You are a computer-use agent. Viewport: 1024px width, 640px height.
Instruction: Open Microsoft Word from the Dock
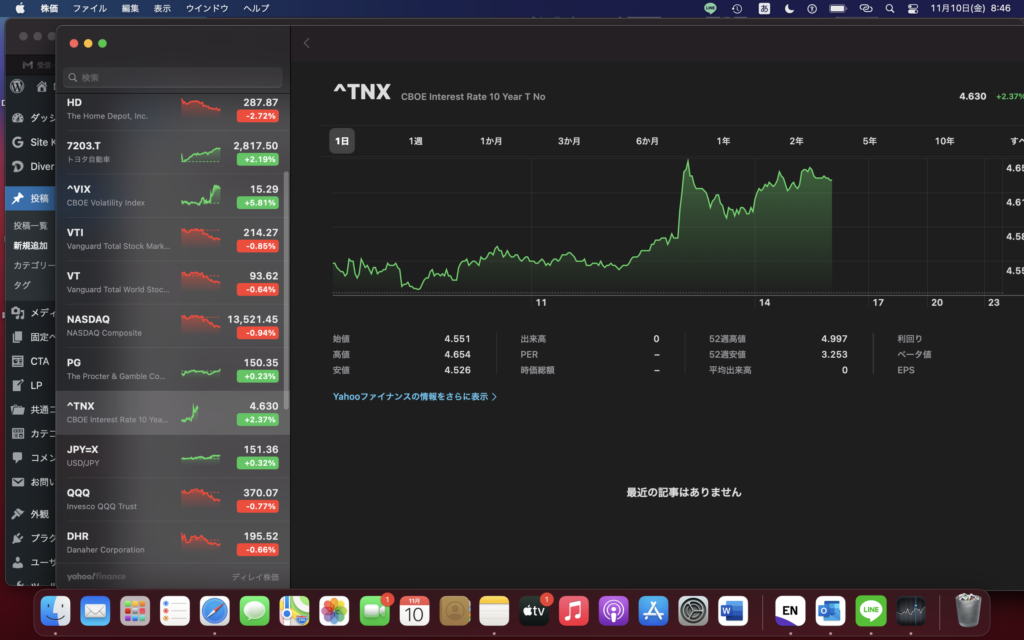pyautogui.click(x=733, y=609)
